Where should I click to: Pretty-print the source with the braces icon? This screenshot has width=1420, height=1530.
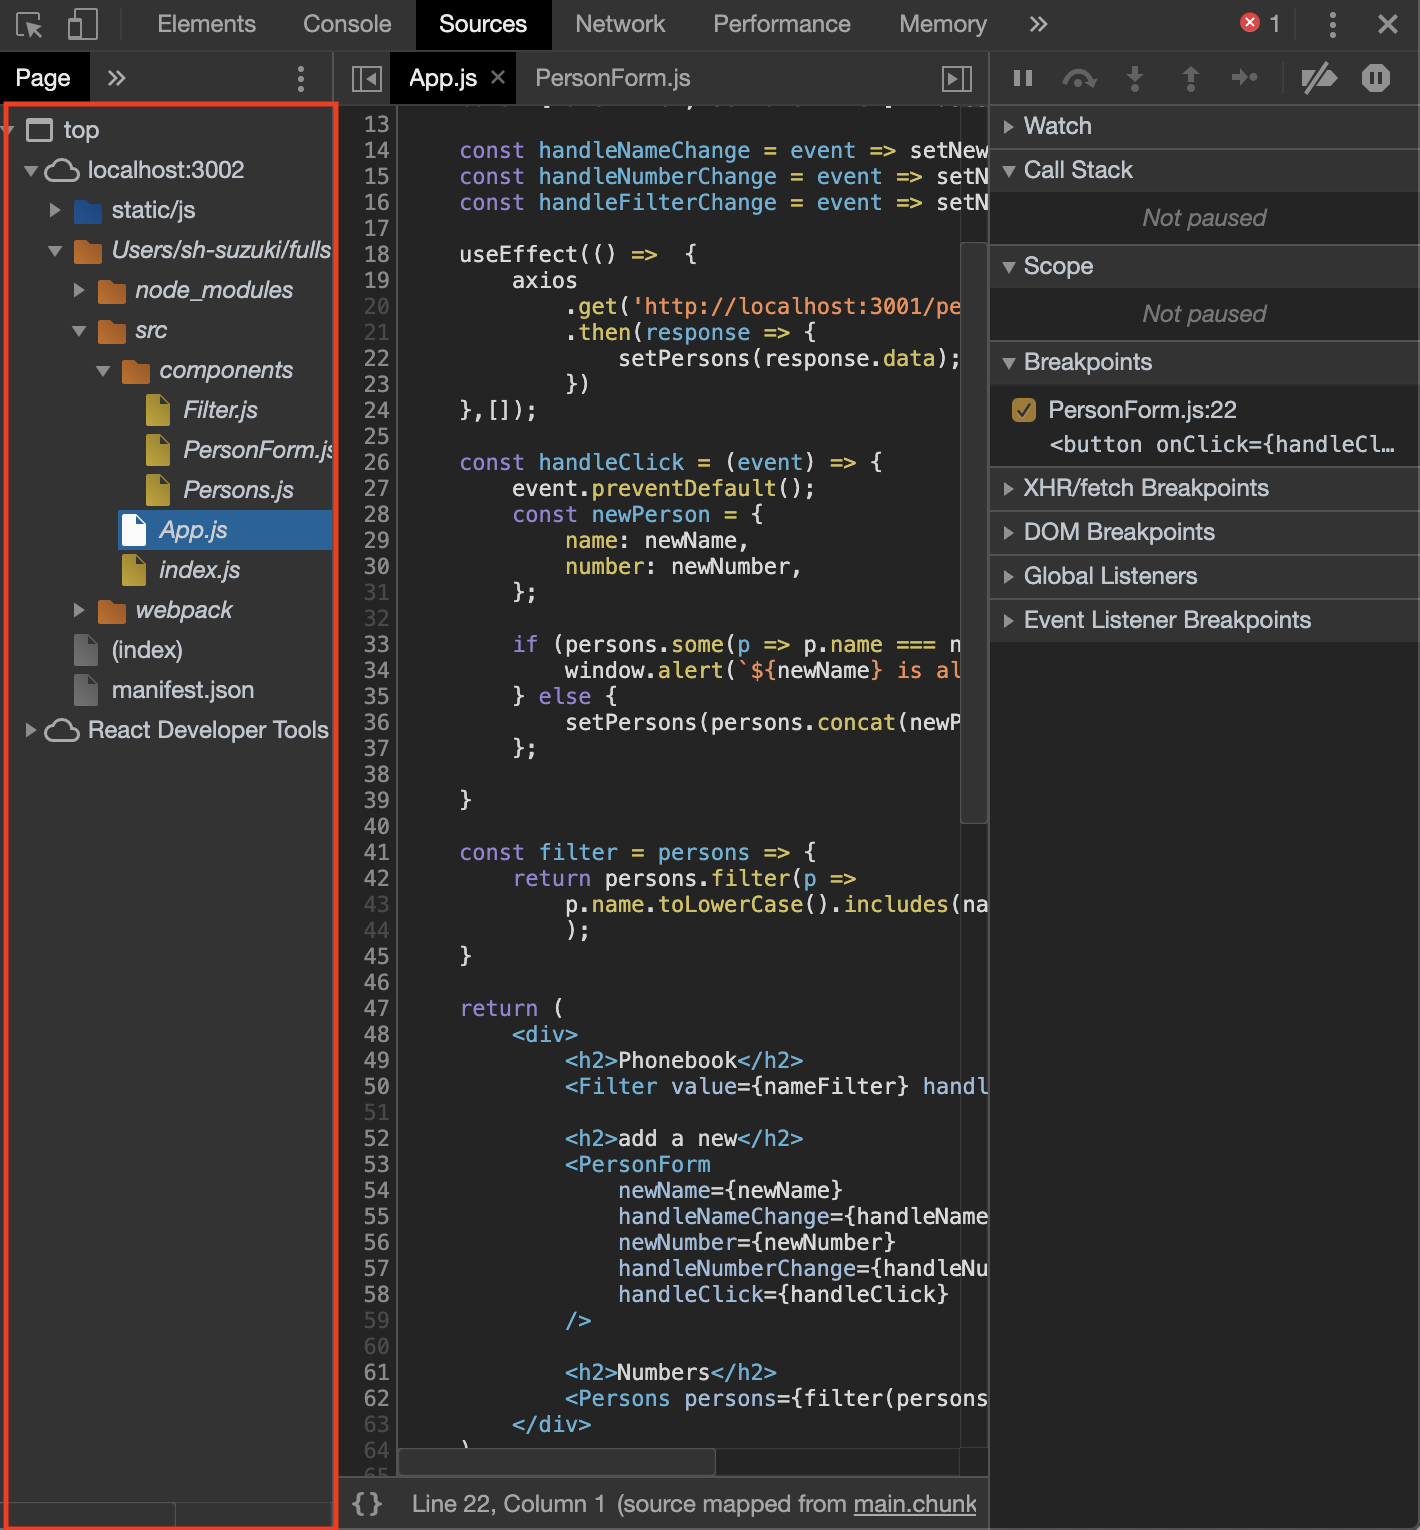click(367, 1503)
